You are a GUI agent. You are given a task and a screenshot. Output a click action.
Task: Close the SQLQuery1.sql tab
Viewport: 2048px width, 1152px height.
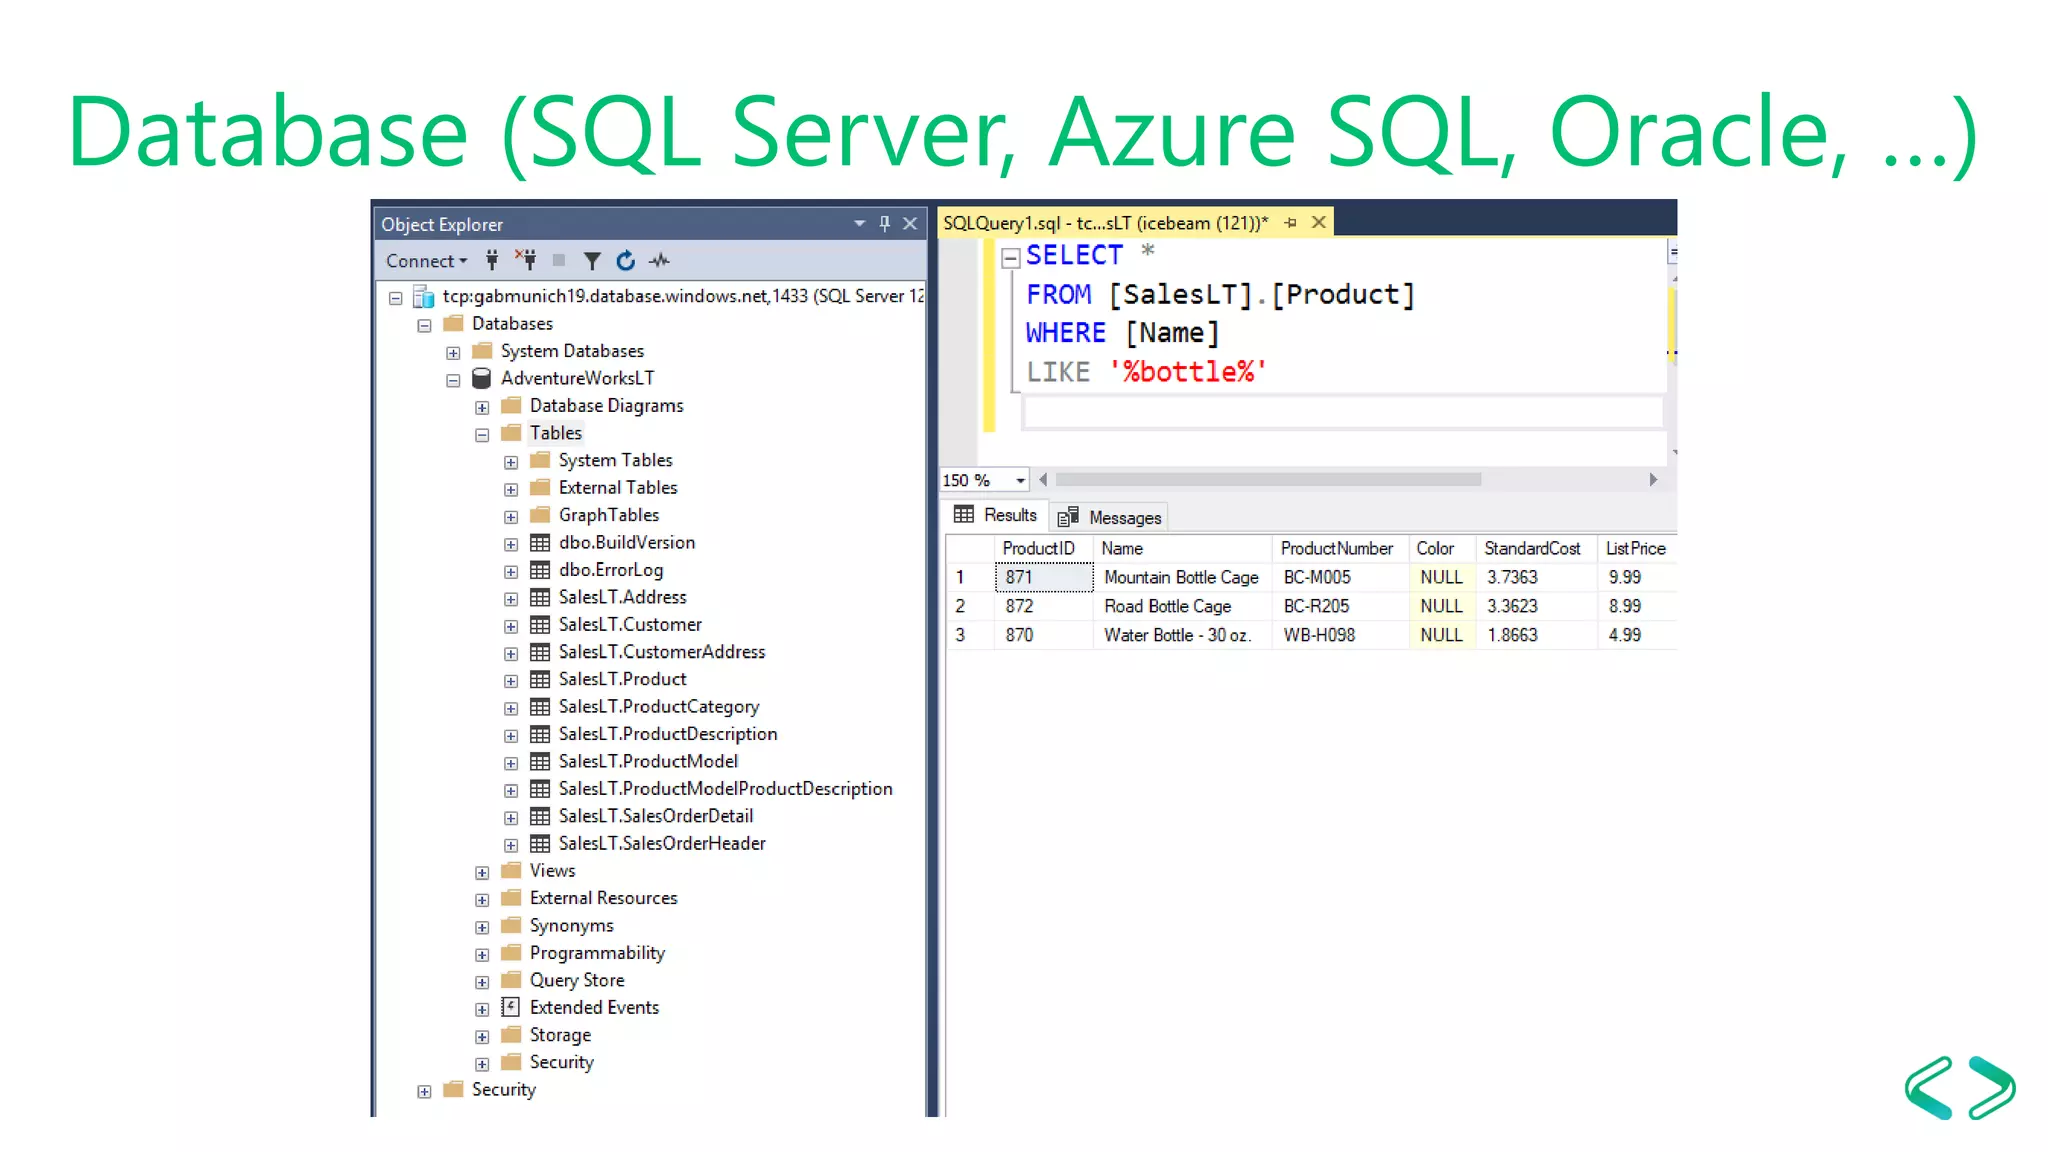1319,222
